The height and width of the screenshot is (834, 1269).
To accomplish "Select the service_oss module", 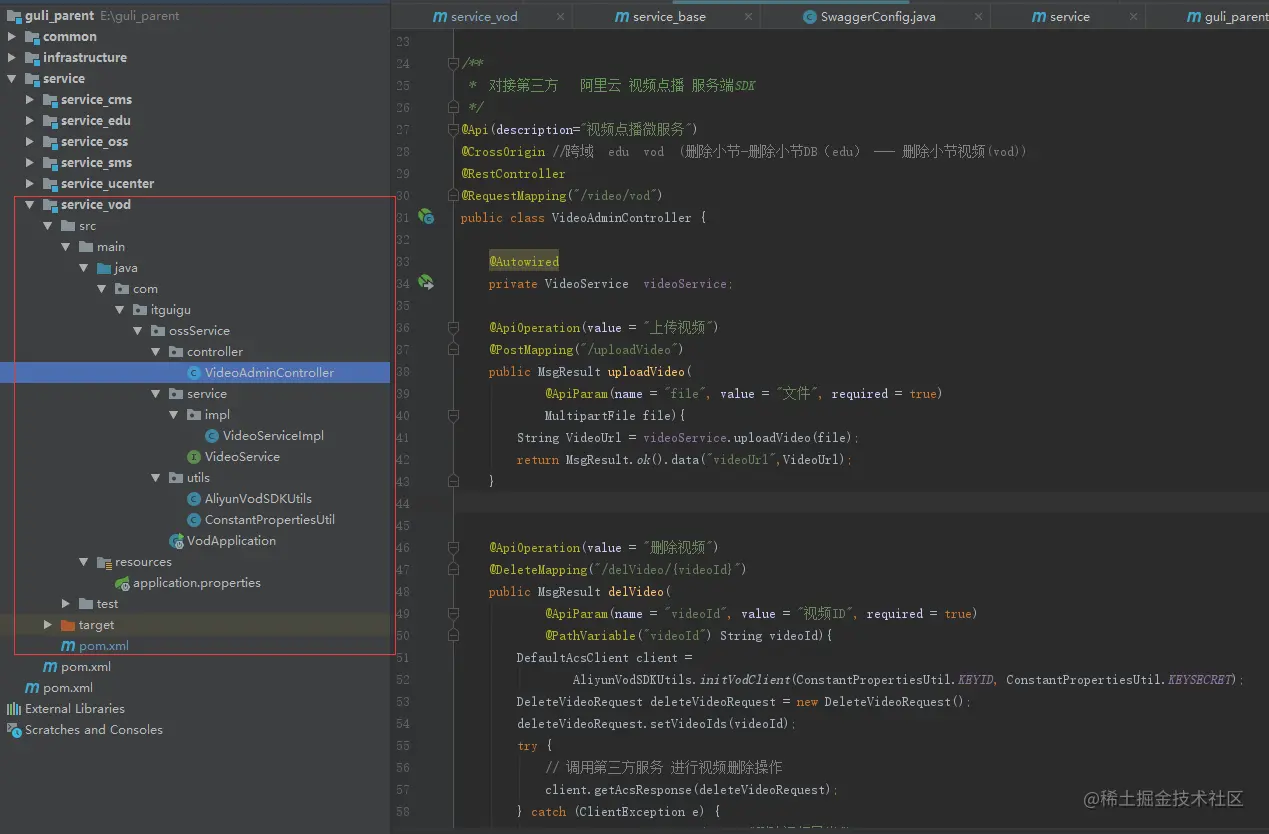I will tap(94, 141).
